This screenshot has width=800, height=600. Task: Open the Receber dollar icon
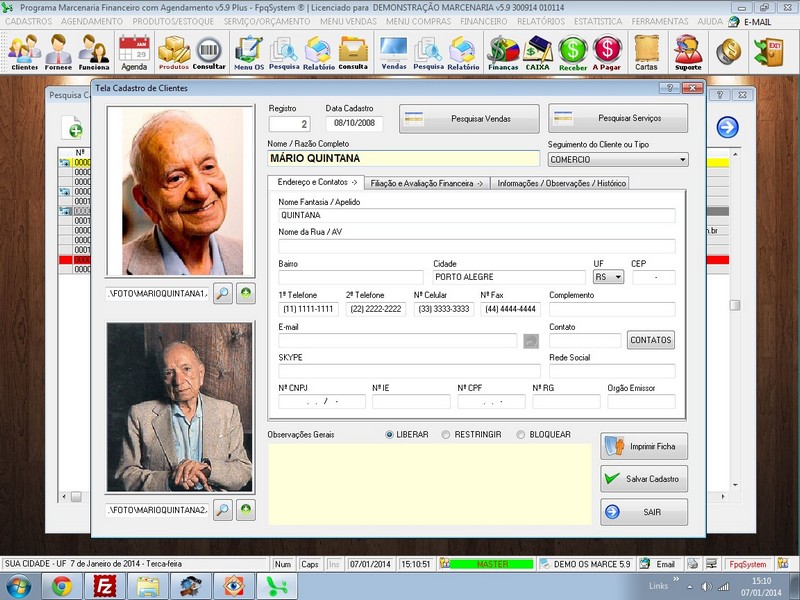click(572, 50)
